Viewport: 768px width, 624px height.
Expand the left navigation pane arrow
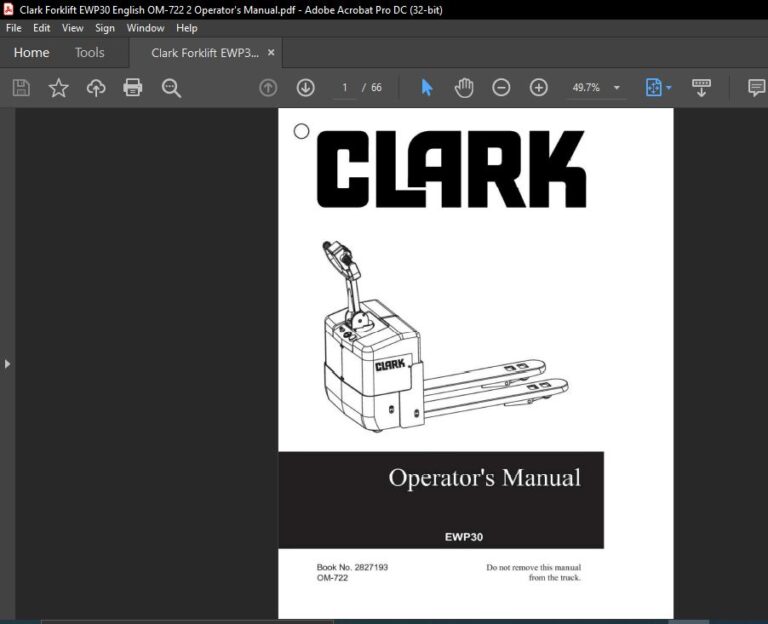point(7,364)
